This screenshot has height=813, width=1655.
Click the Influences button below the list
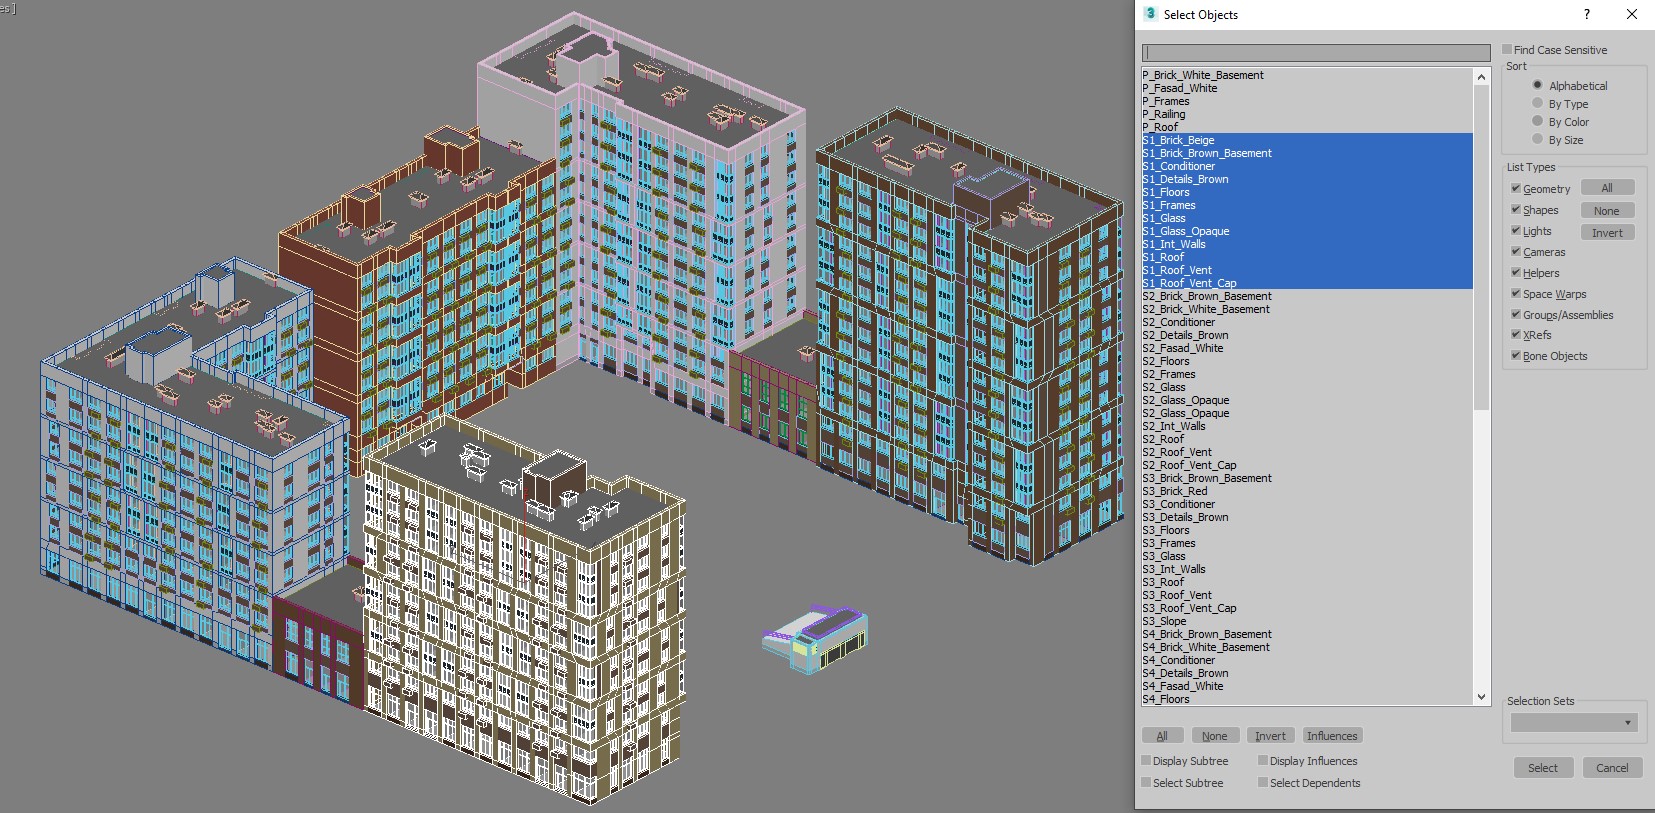(1332, 736)
